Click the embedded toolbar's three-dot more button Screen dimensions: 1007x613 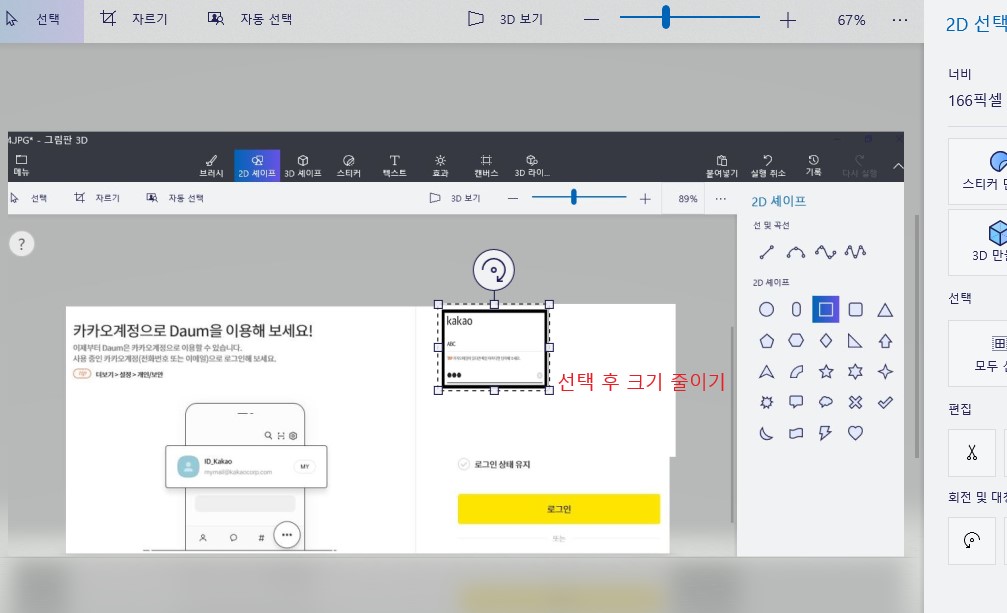(x=721, y=199)
